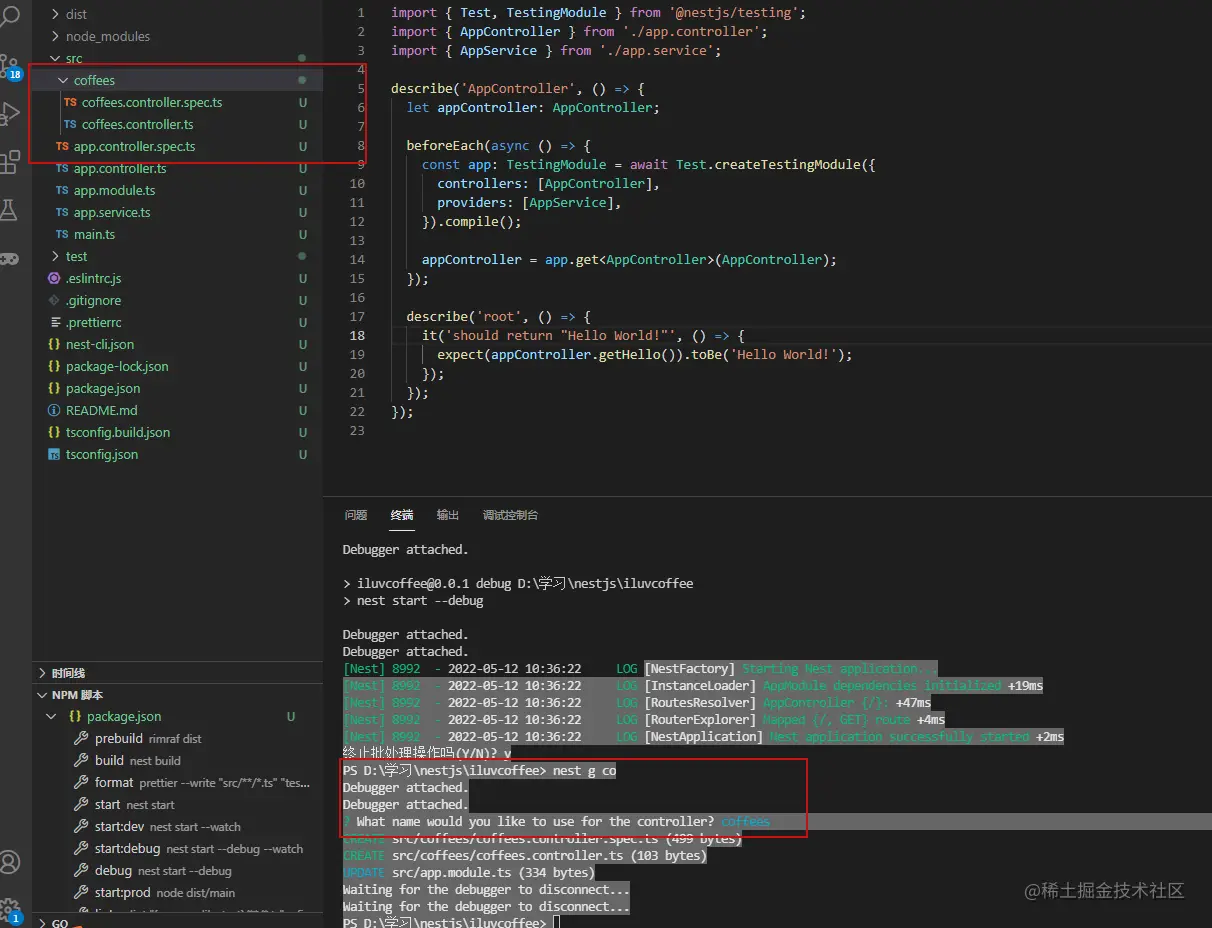Open the Extensions view

9,161
